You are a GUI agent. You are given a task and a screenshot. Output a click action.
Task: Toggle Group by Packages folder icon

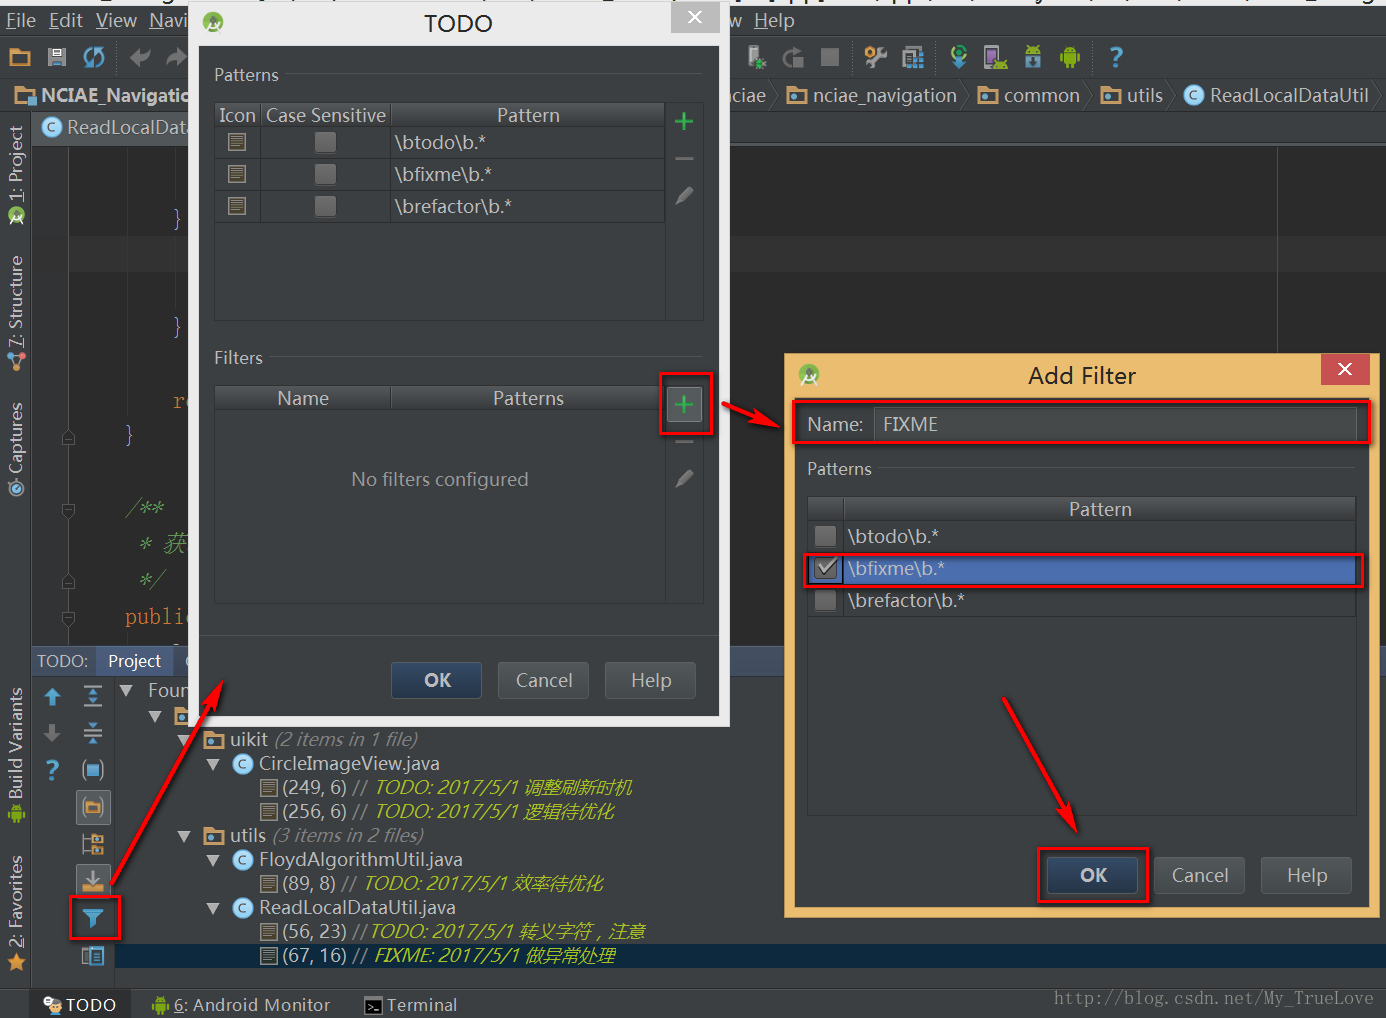93,806
